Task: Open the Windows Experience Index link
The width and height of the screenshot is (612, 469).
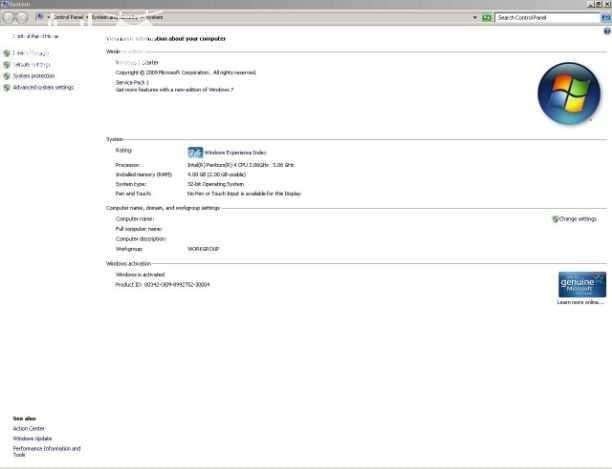Action: coord(235,153)
